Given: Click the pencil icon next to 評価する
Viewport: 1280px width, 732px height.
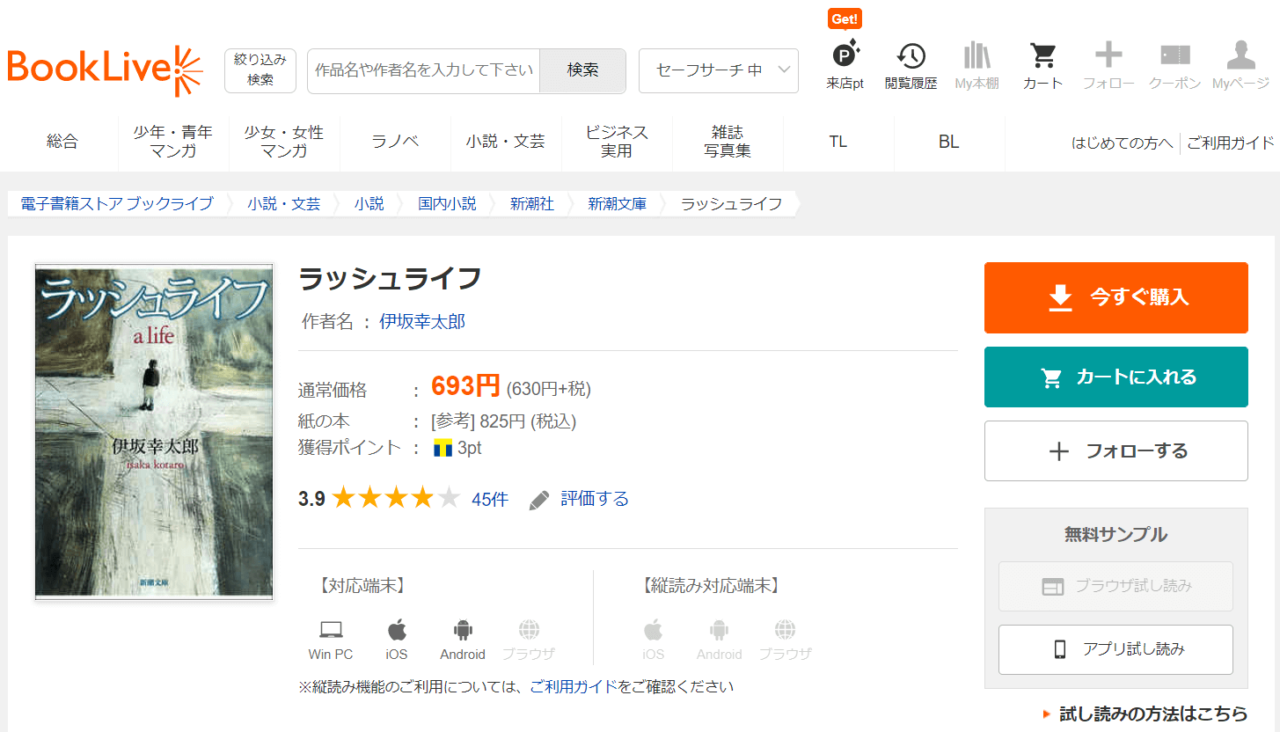Looking at the screenshot, I should pyautogui.click(x=539, y=499).
